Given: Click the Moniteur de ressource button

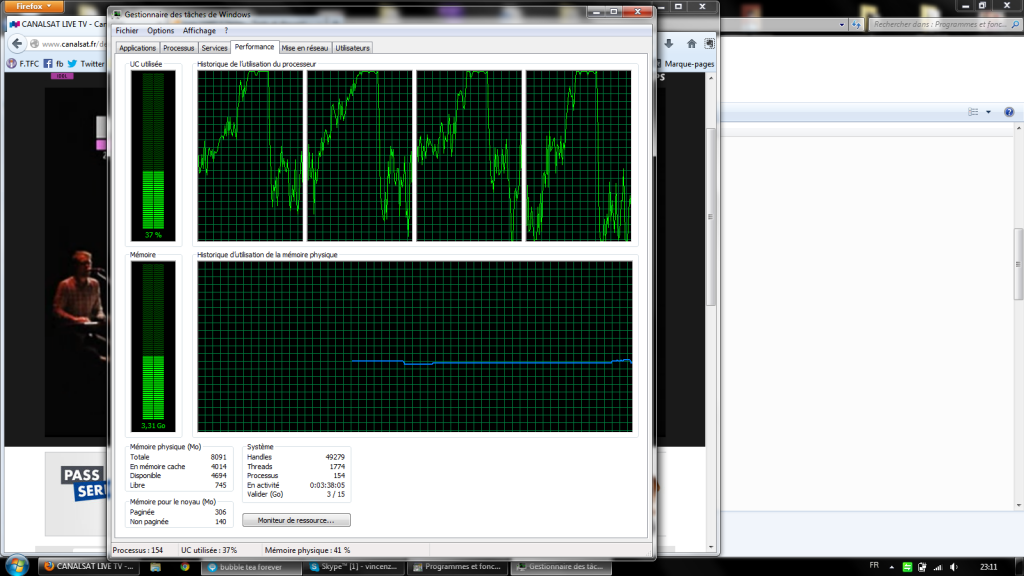Looking at the screenshot, I should point(296,520).
